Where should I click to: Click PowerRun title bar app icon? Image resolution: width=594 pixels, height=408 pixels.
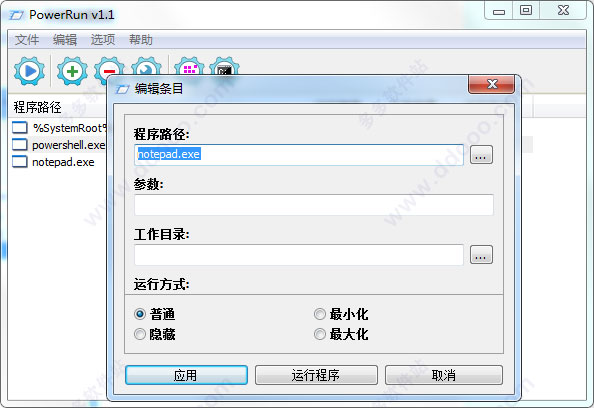click(x=17, y=15)
